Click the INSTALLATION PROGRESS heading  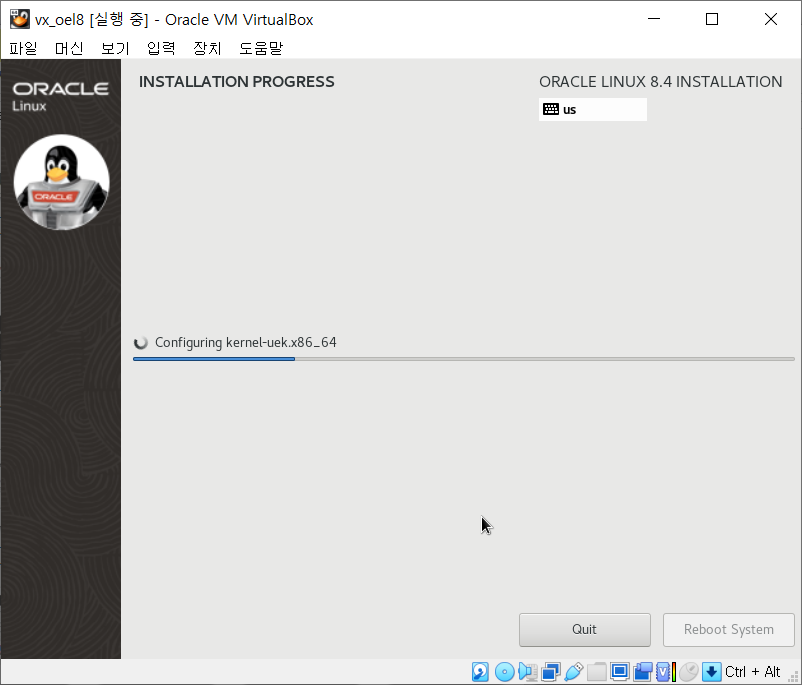[x=236, y=82]
